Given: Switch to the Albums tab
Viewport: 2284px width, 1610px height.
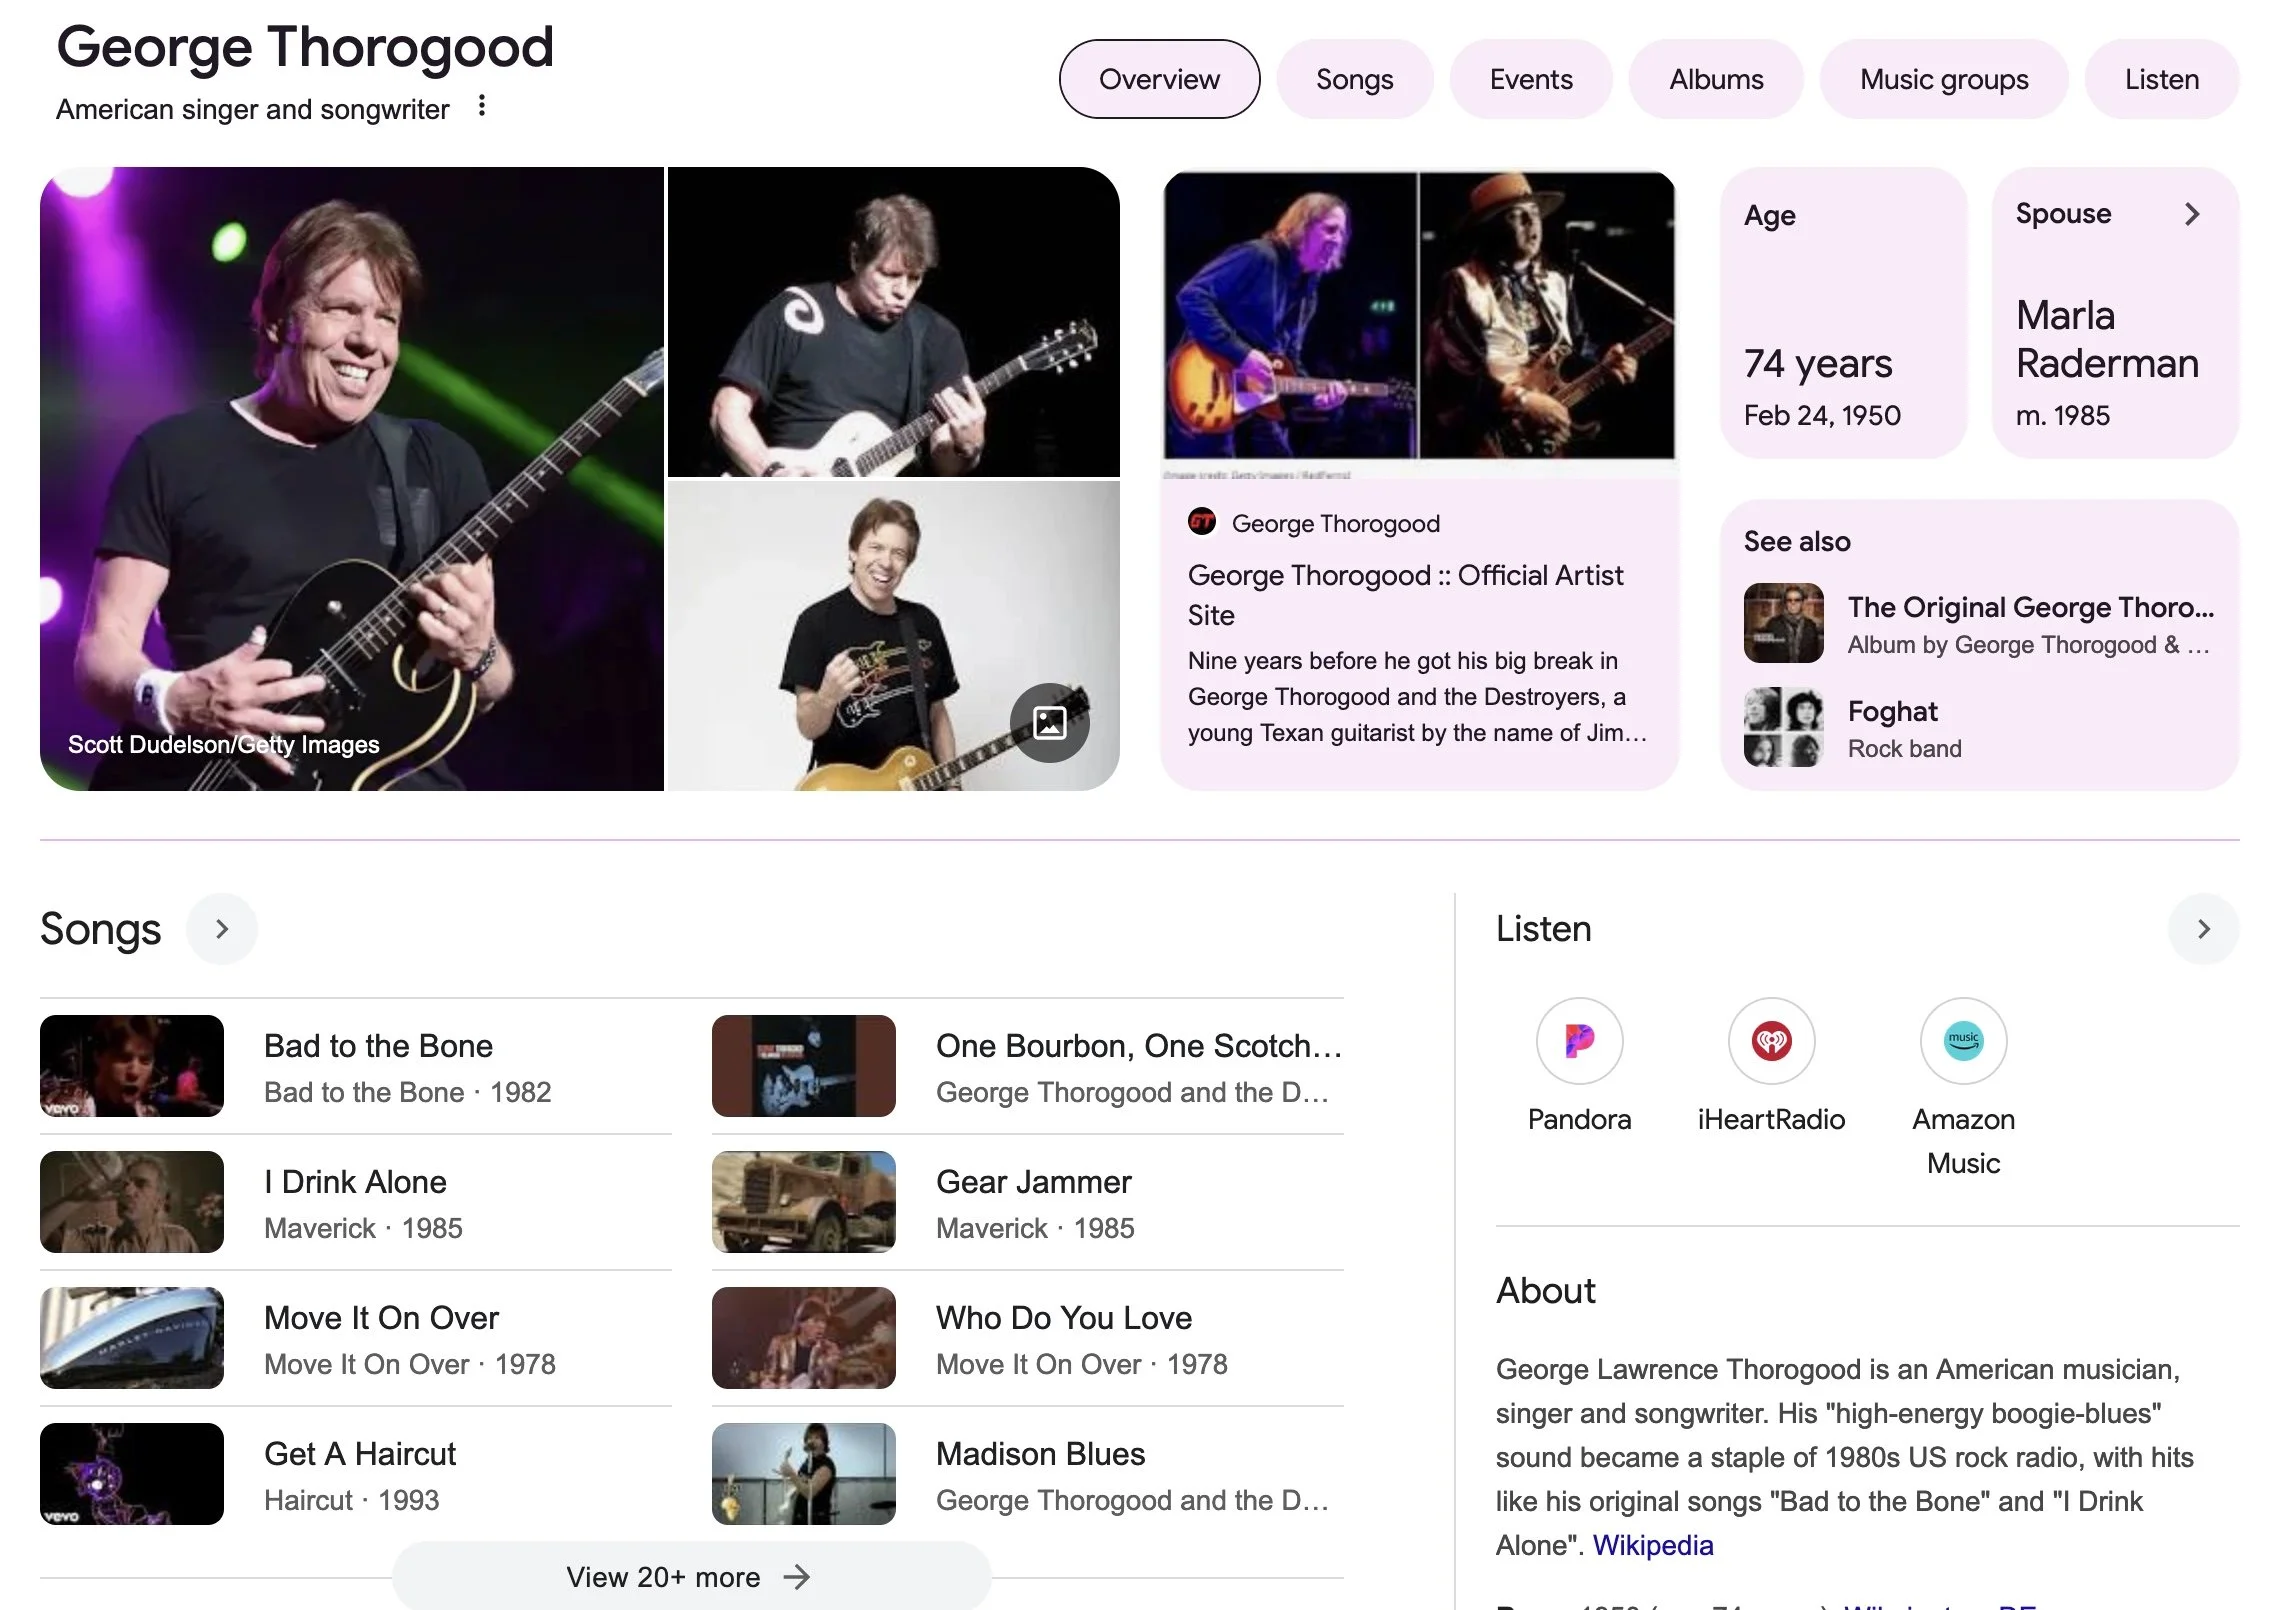Looking at the screenshot, I should 1716,80.
